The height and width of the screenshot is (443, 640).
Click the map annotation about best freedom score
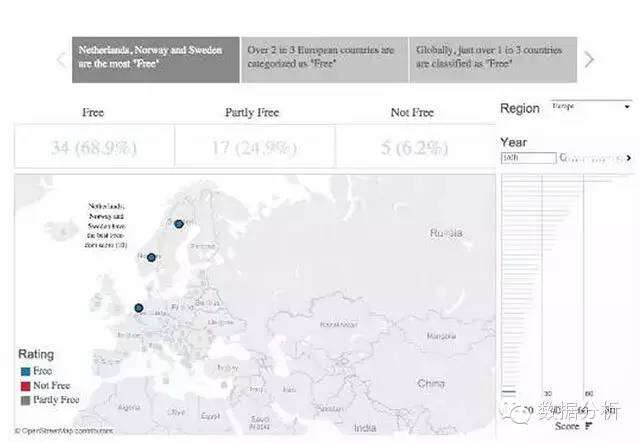click(x=106, y=225)
